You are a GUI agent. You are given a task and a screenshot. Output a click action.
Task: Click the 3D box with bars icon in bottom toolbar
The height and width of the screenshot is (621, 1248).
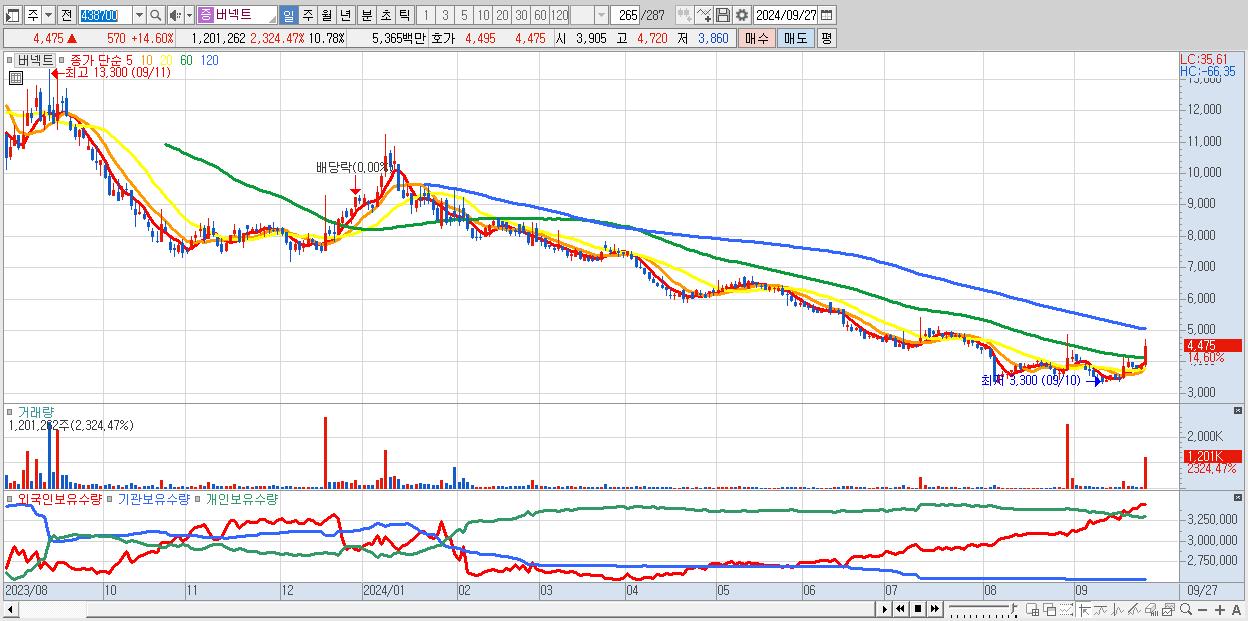[1151, 609]
